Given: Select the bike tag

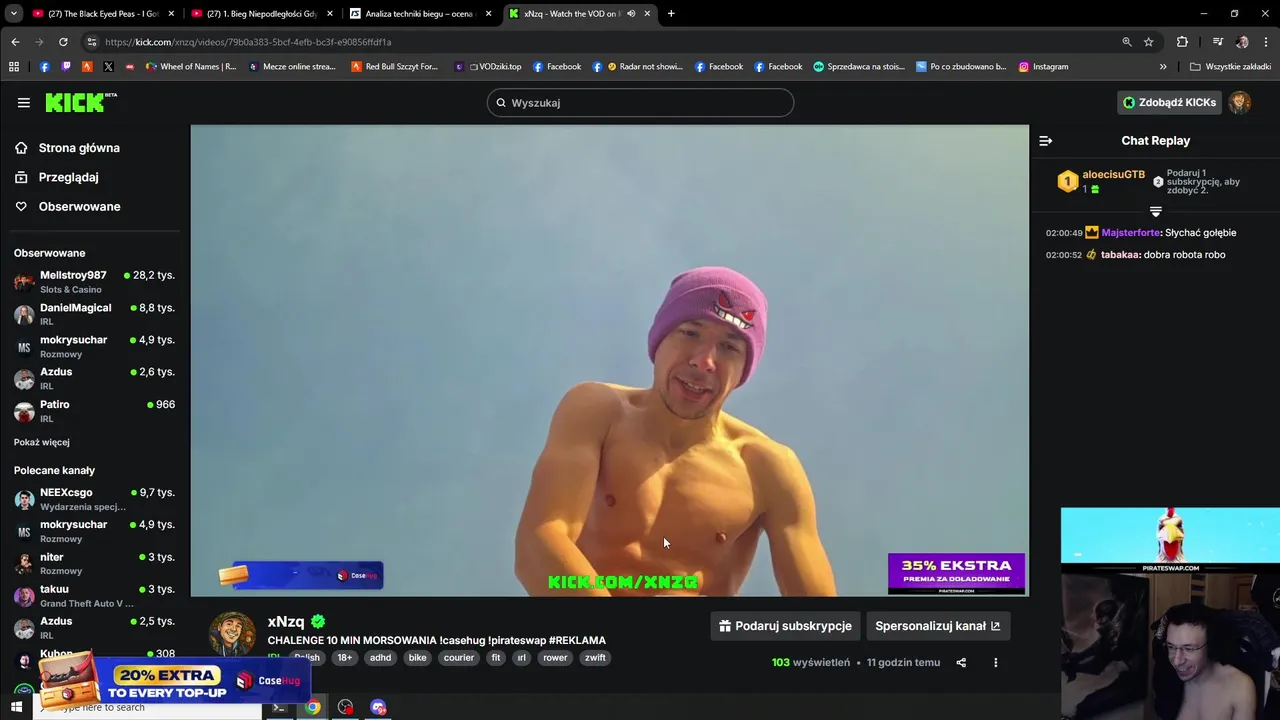Looking at the screenshot, I should click(417, 658).
